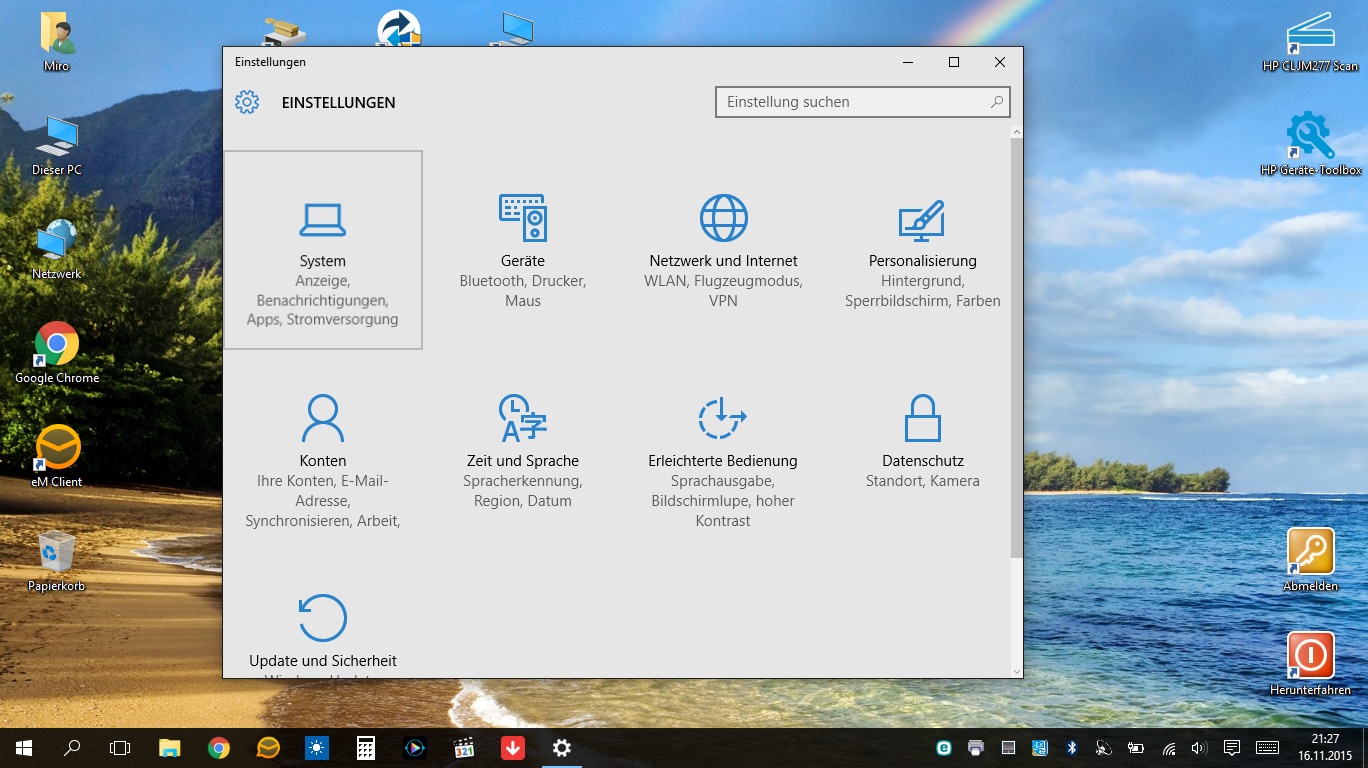The height and width of the screenshot is (768, 1368).
Task: Open the Action Center notifications icon
Action: click(x=1232, y=748)
